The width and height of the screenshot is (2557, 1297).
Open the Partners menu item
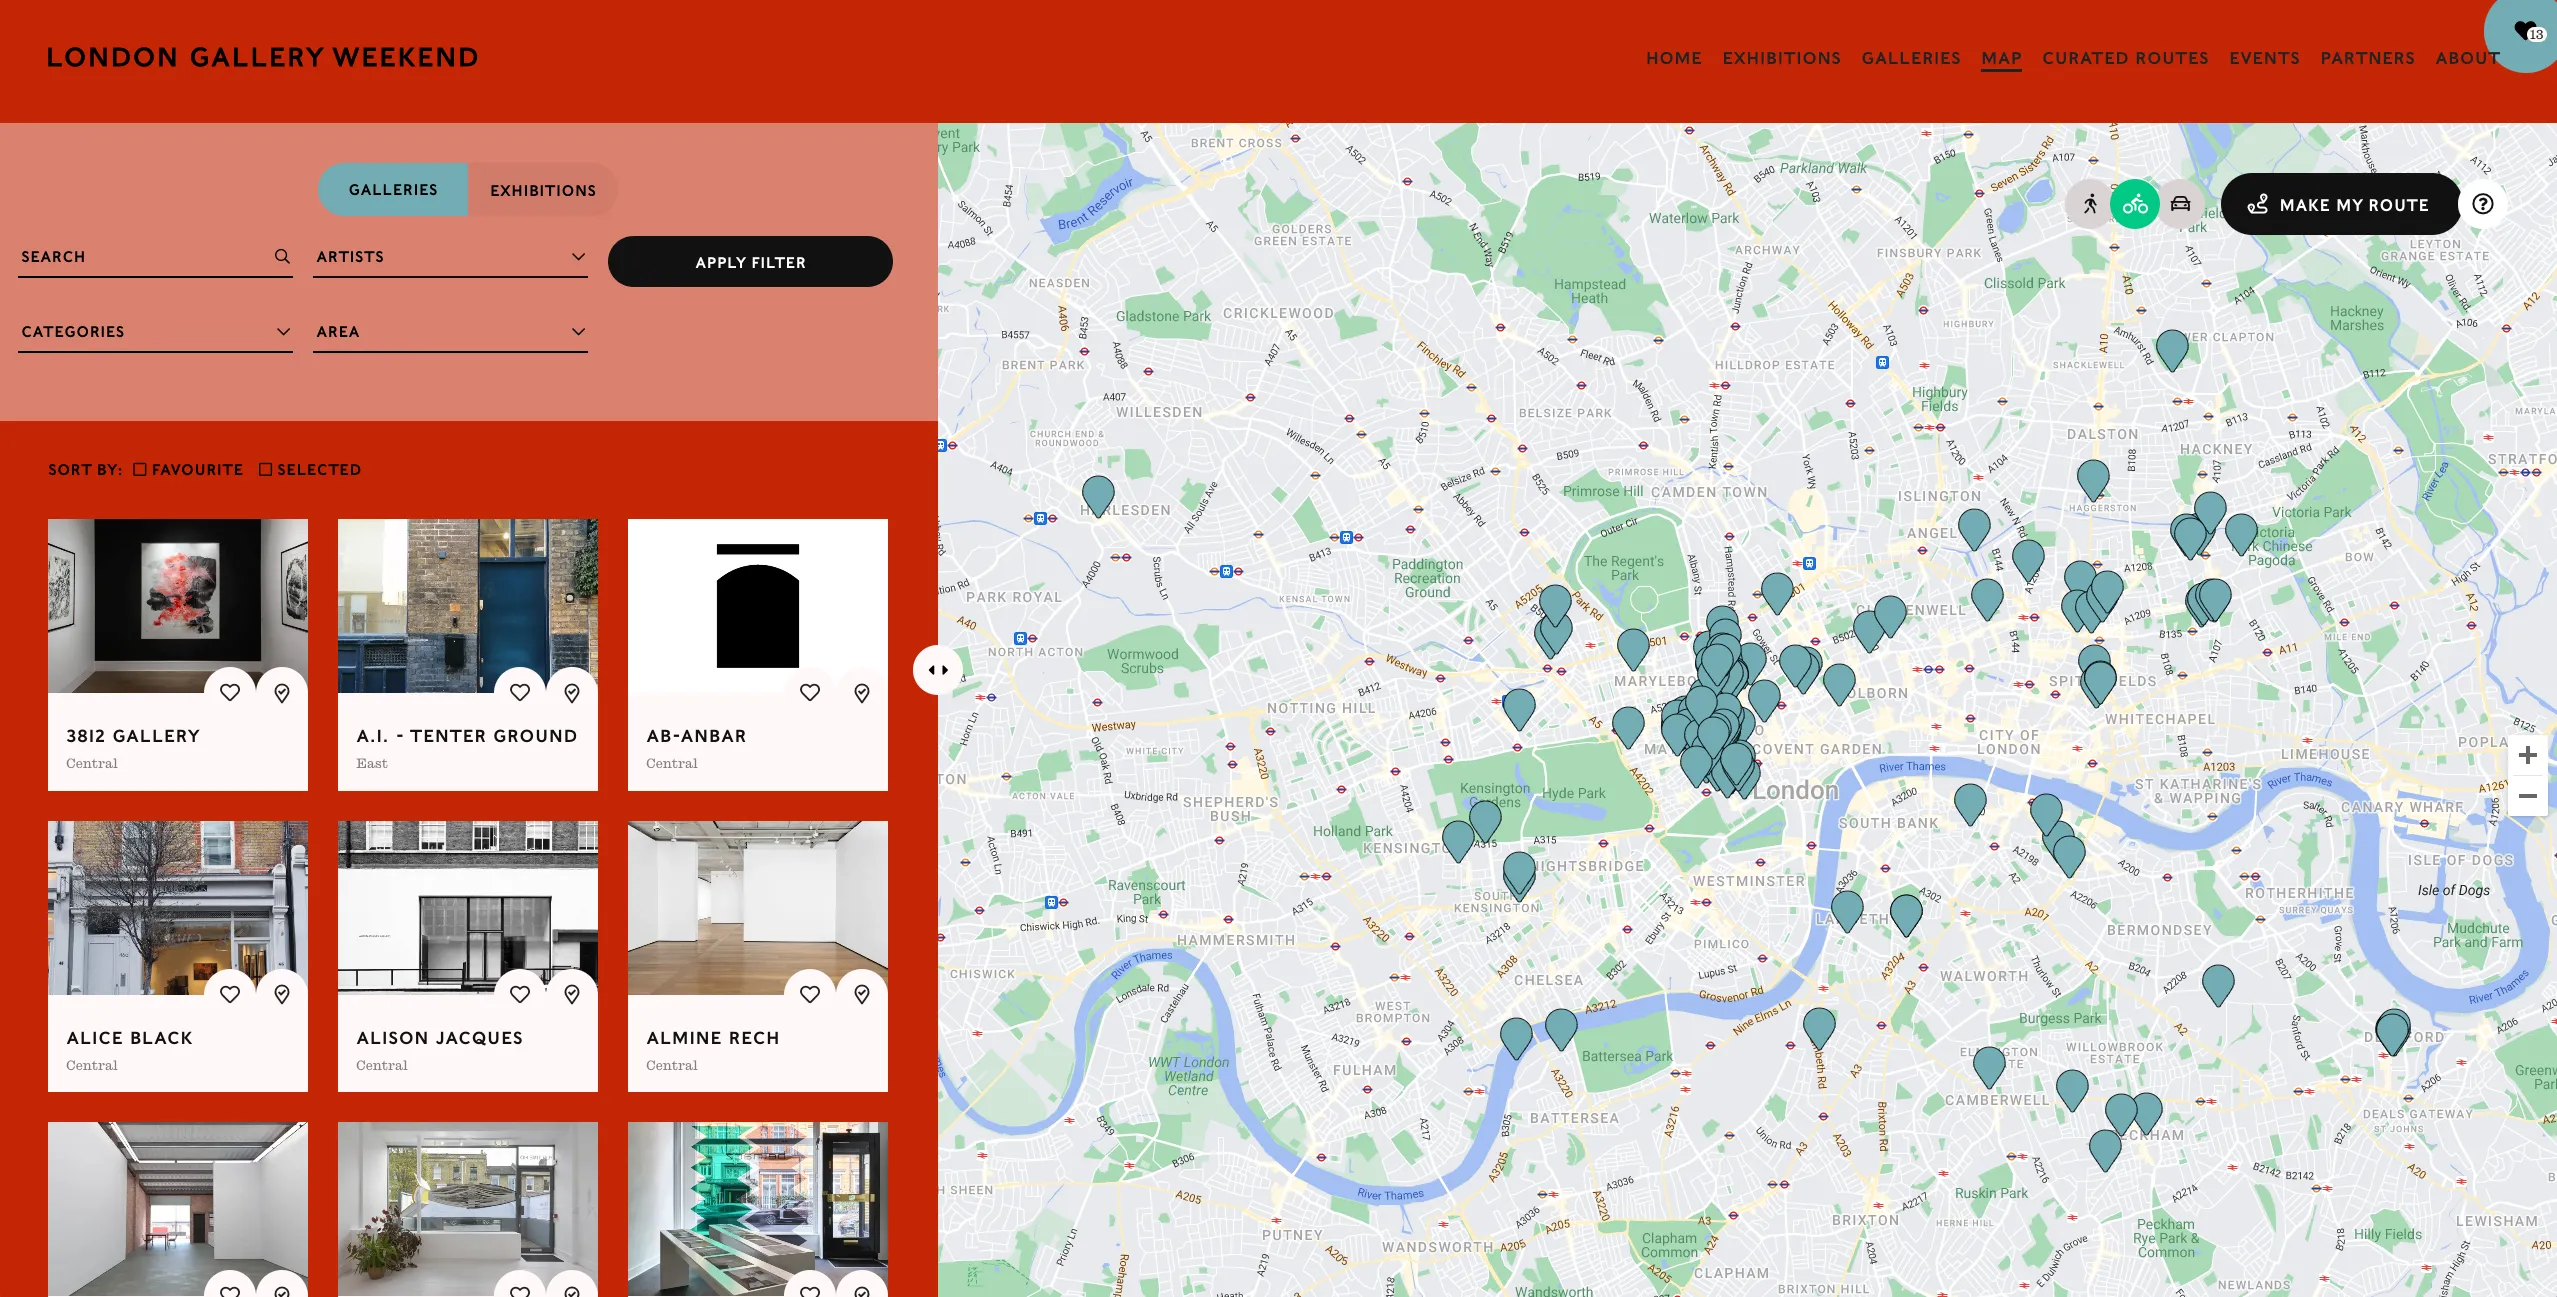click(2367, 58)
